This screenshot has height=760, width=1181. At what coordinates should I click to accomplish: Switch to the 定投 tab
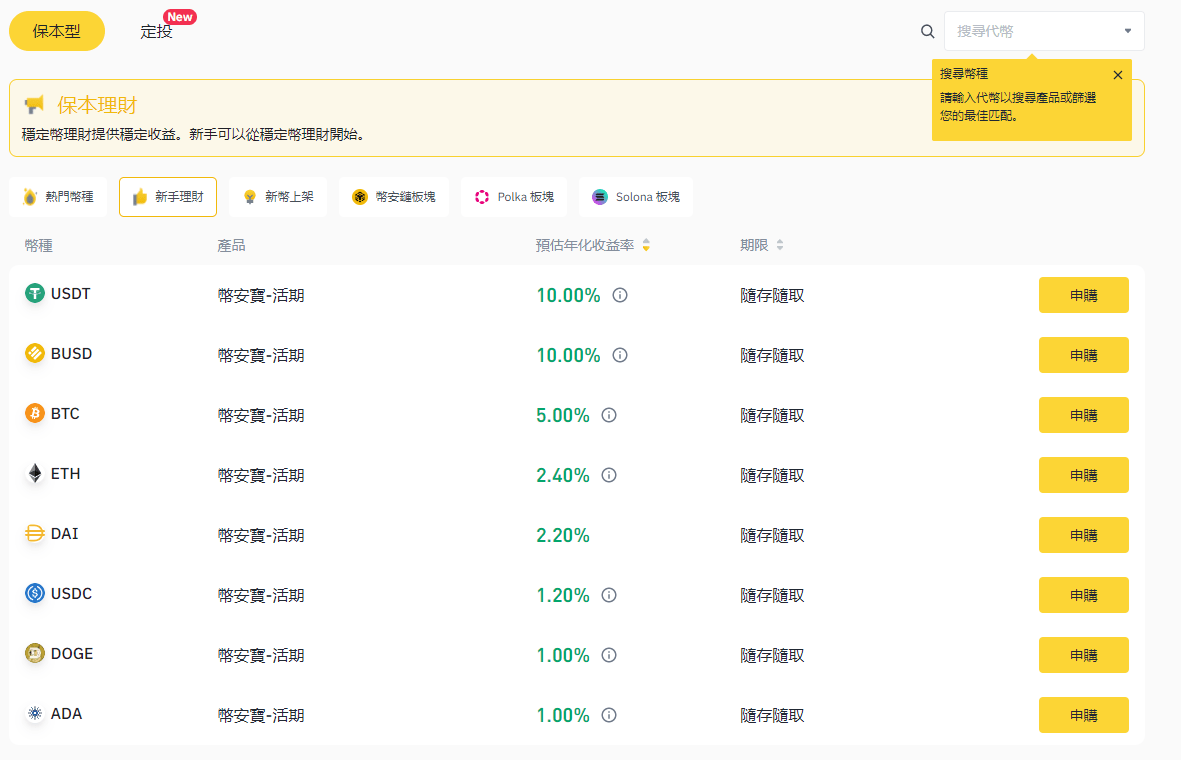tap(156, 31)
